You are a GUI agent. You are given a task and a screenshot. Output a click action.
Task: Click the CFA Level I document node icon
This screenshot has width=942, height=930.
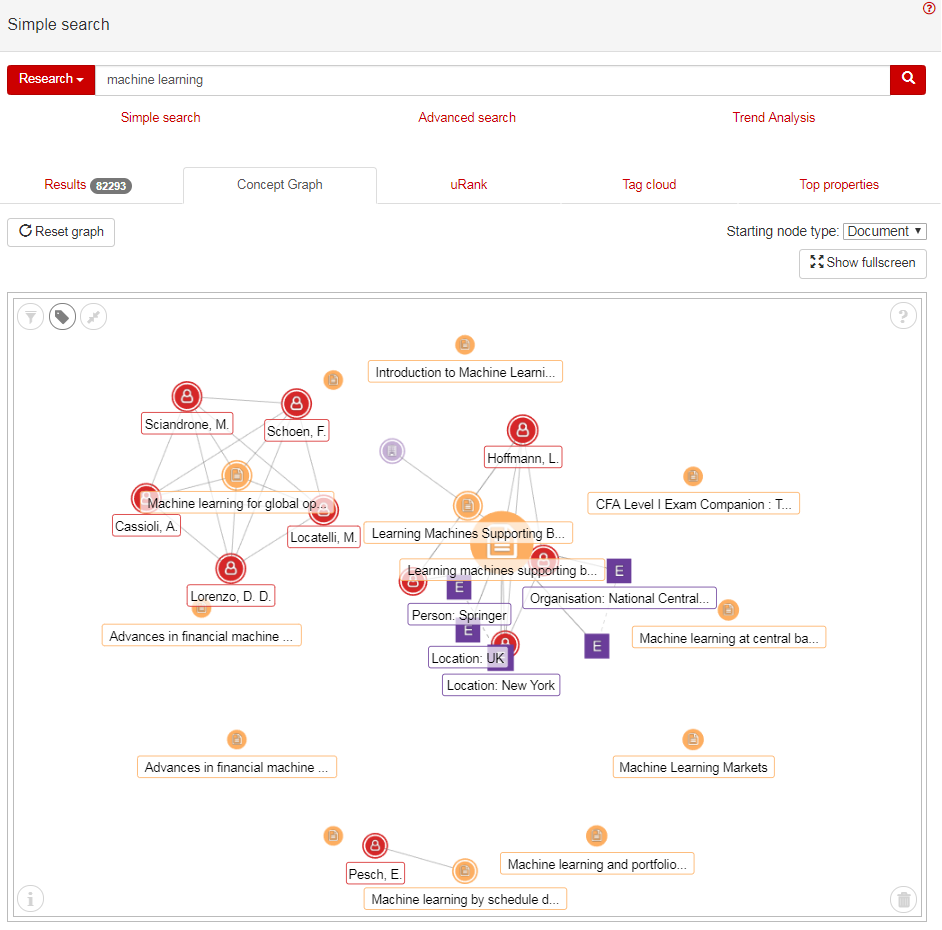point(693,477)
